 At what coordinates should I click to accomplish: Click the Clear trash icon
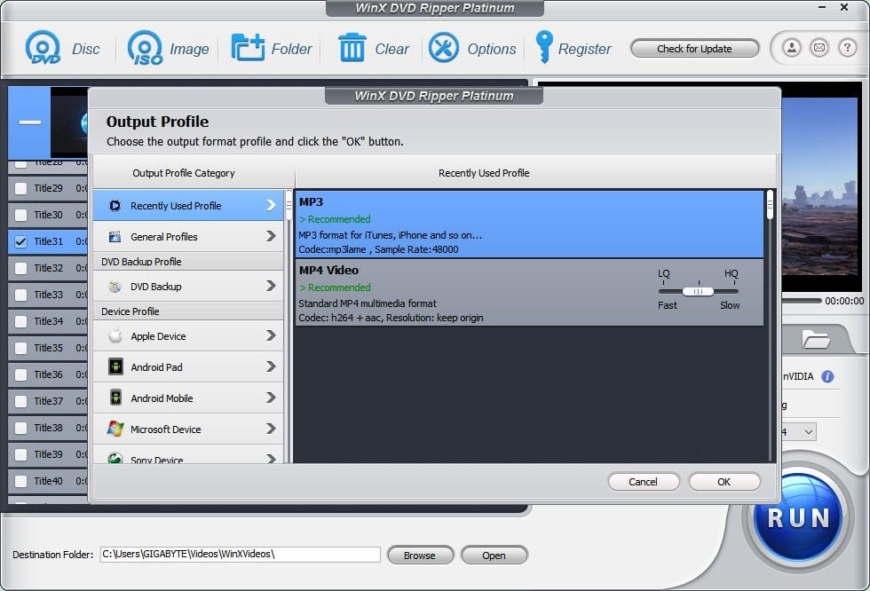(352, 48)
